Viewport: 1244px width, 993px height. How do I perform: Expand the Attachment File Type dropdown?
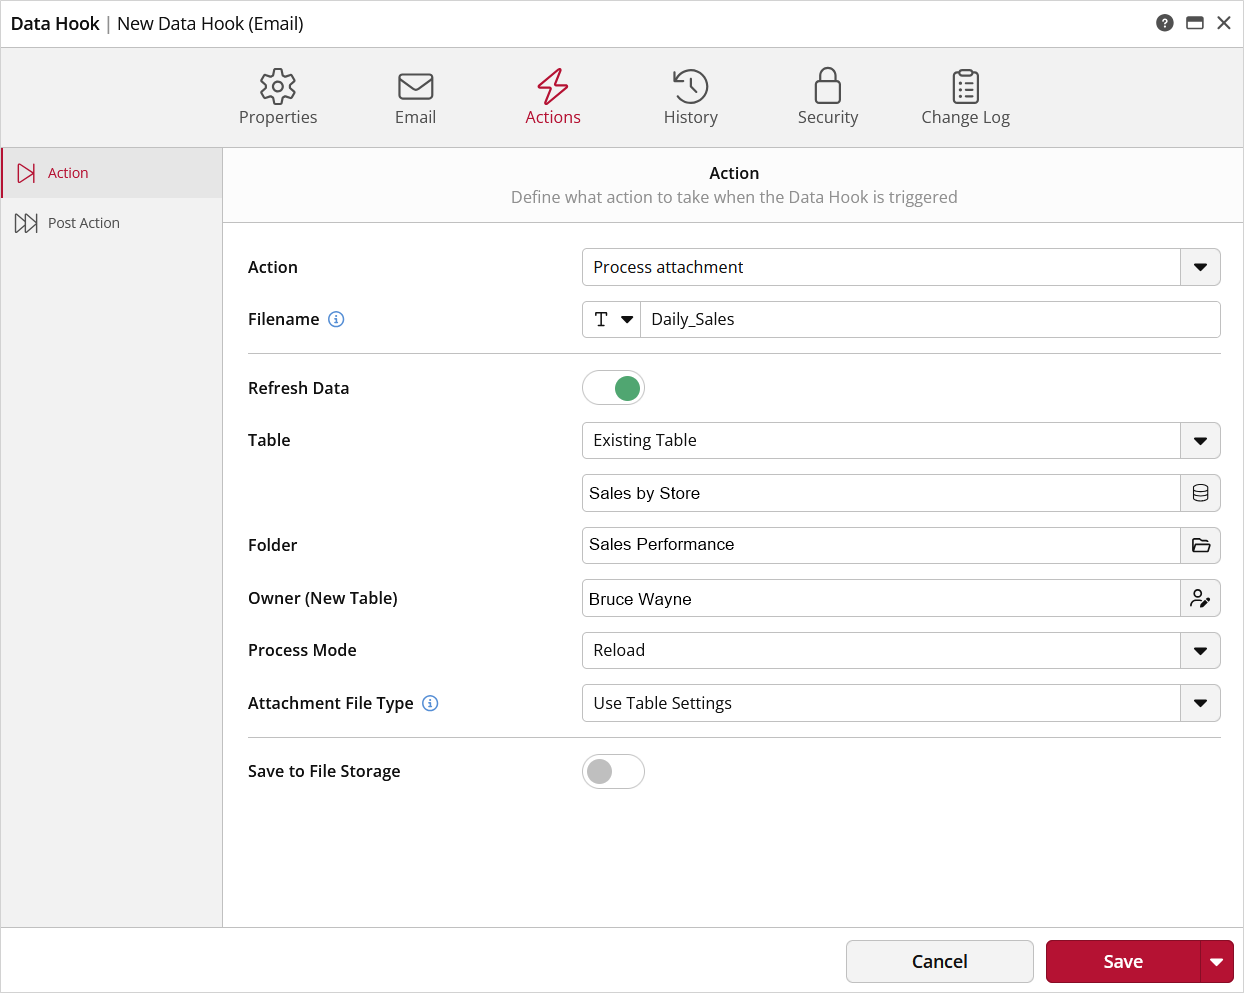tap(1201, 703)
